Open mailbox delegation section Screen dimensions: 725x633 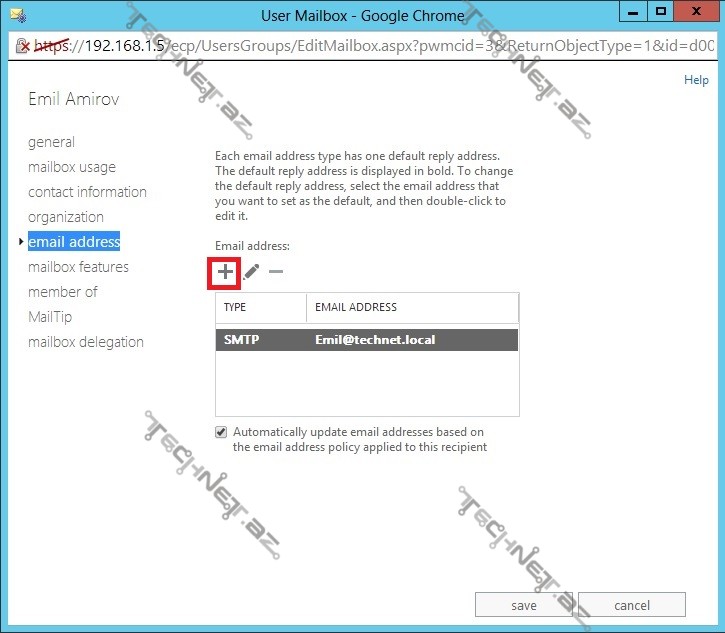pyautogui.click(x=86, y=342)
